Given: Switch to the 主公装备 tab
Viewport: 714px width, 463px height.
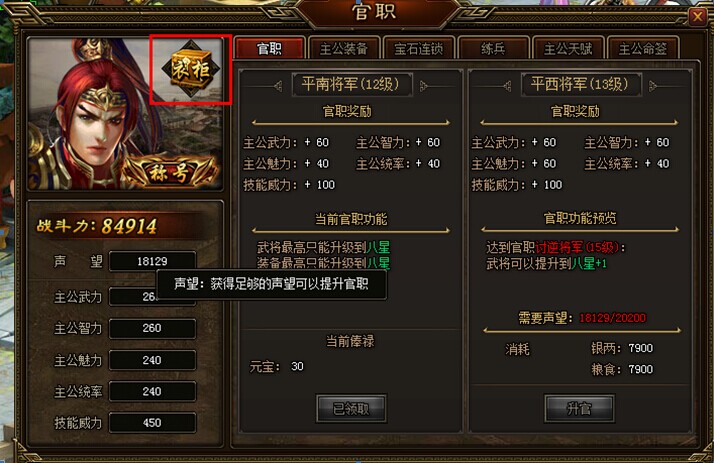Looking at the screenshot, I should point(344,48).
